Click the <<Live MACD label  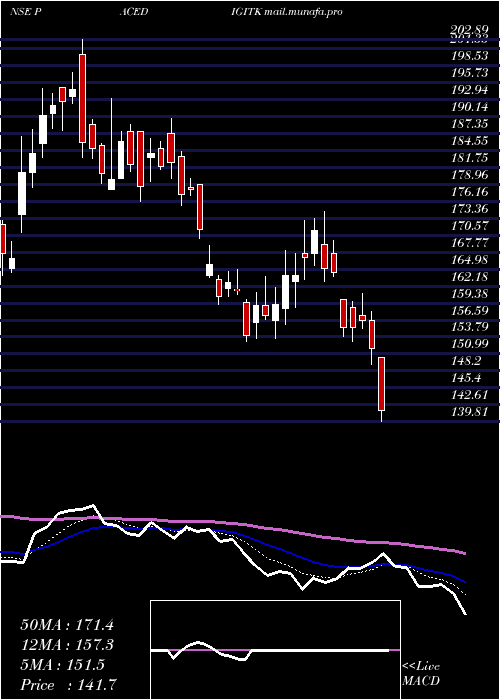(x=421, y=673)
